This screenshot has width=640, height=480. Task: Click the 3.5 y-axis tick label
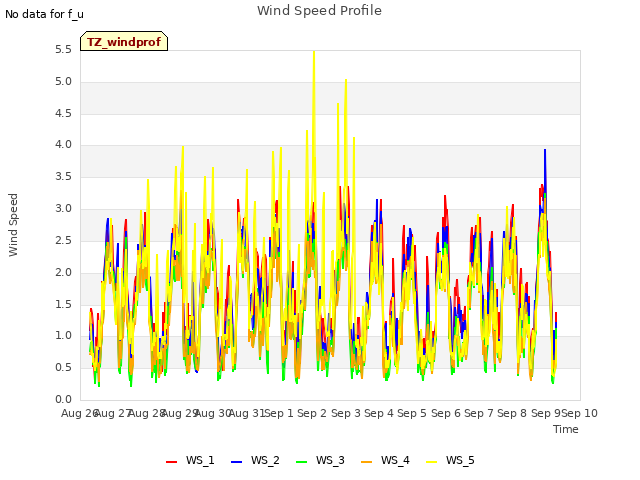(x=63, y=176)
